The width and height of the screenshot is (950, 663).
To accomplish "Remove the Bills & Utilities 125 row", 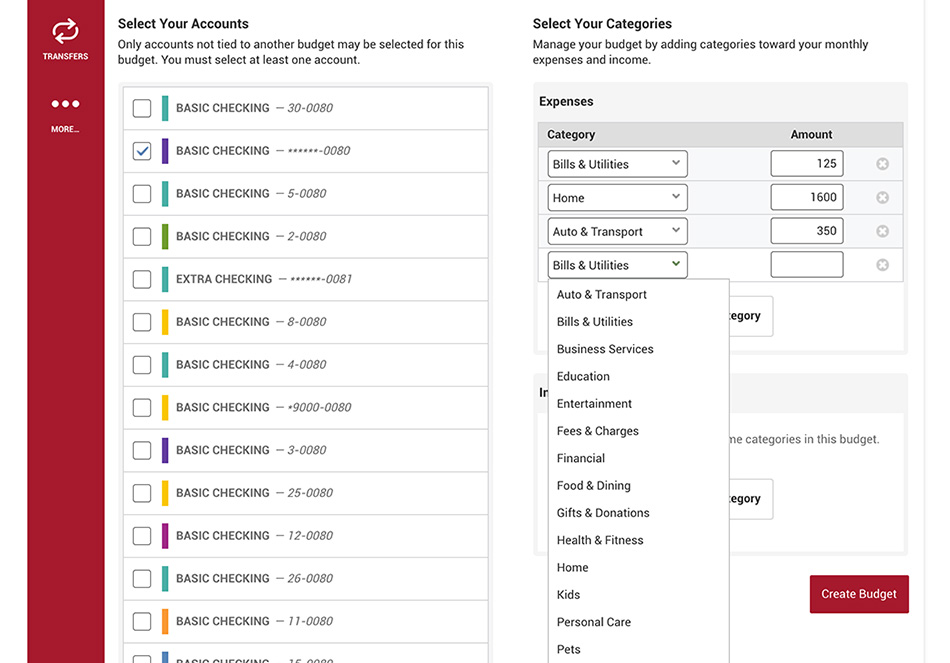I will coord(882,164).
